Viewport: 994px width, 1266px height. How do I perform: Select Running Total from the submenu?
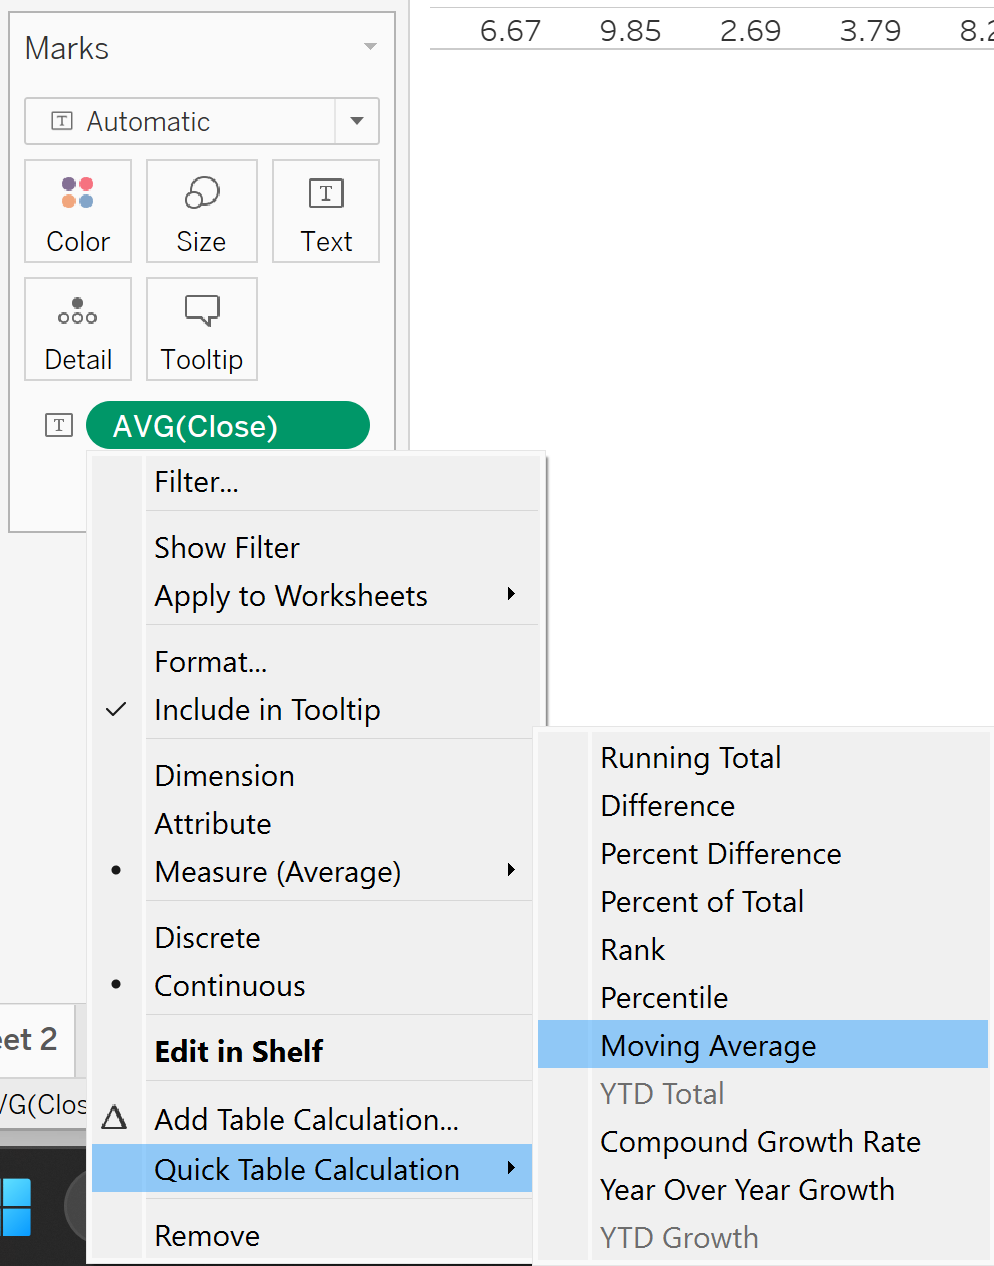point(690,758)
